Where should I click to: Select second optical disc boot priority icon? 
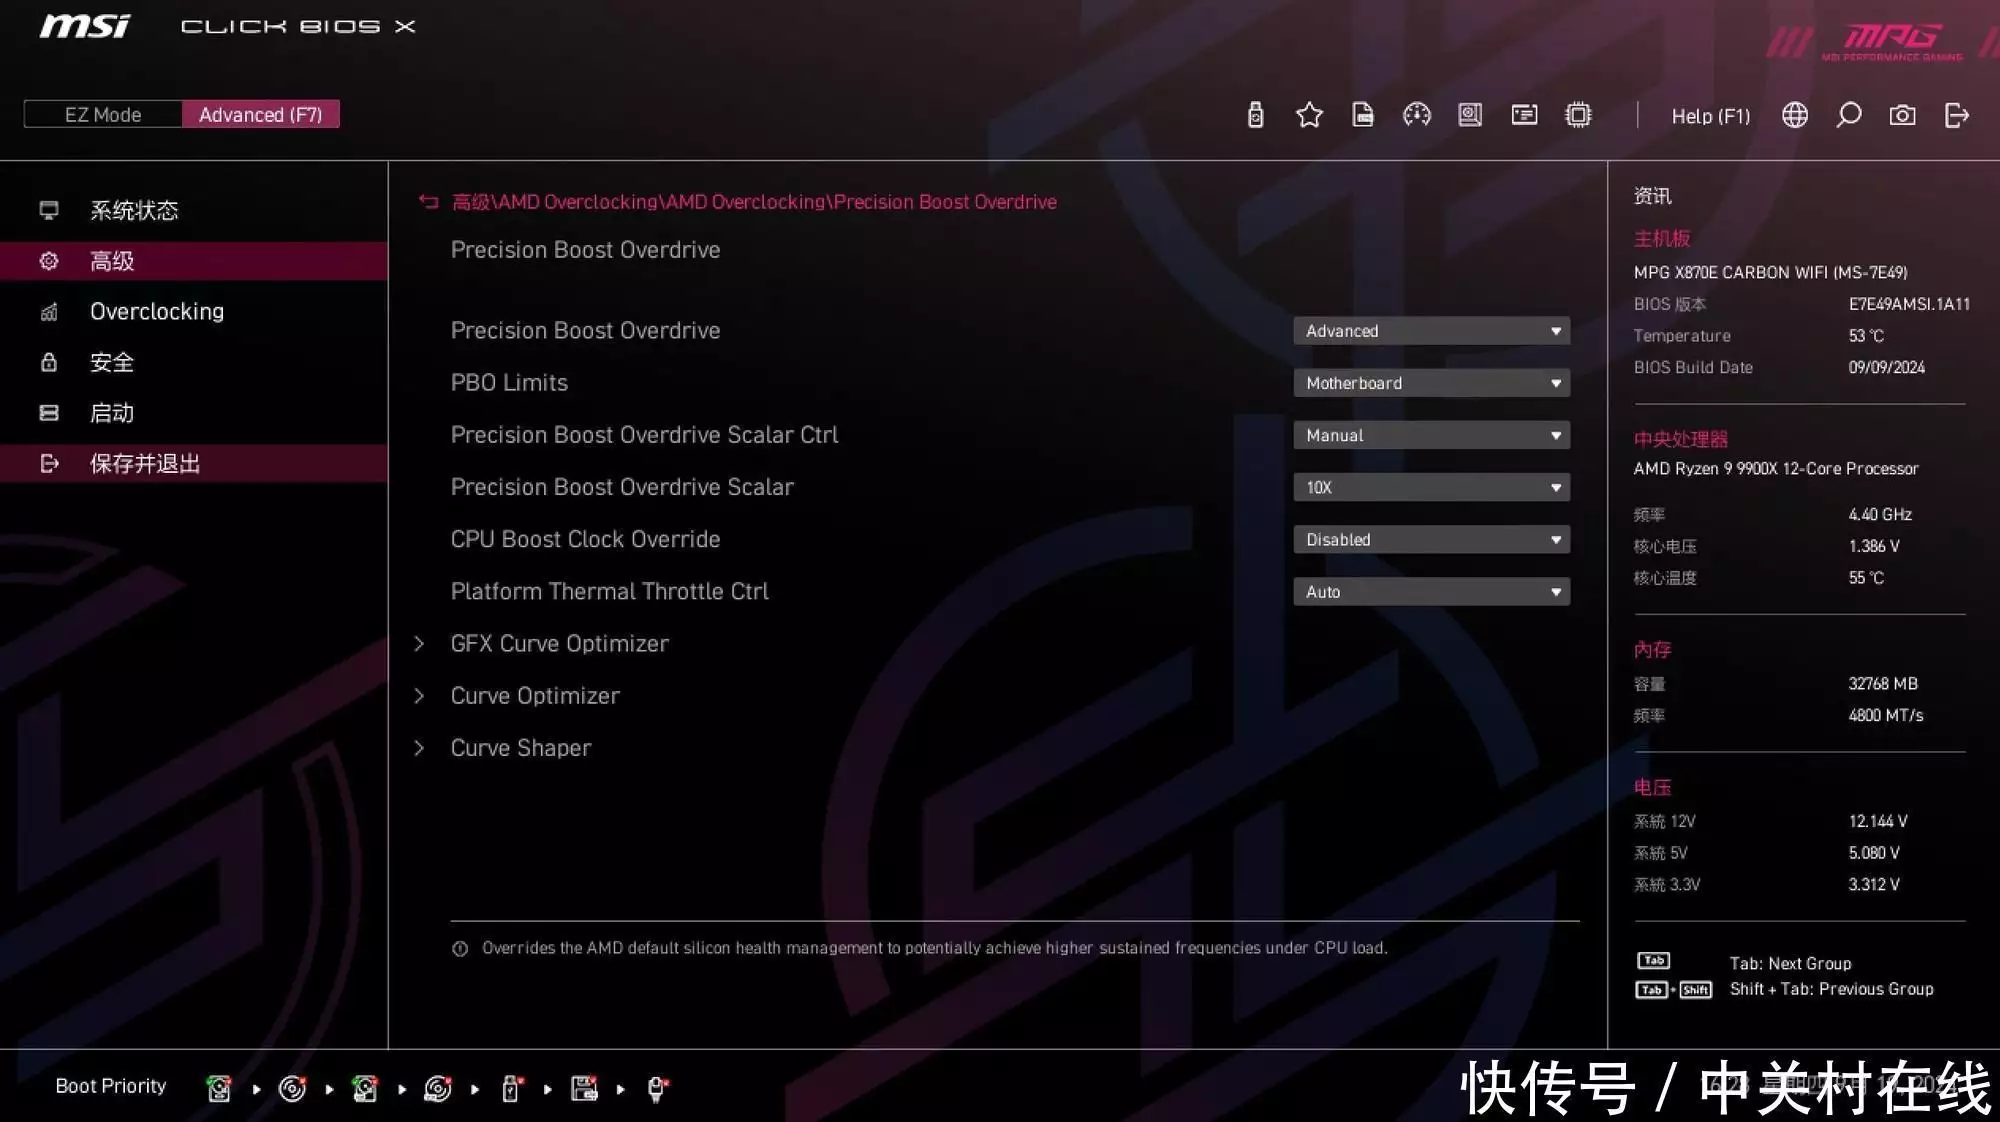438,1088
